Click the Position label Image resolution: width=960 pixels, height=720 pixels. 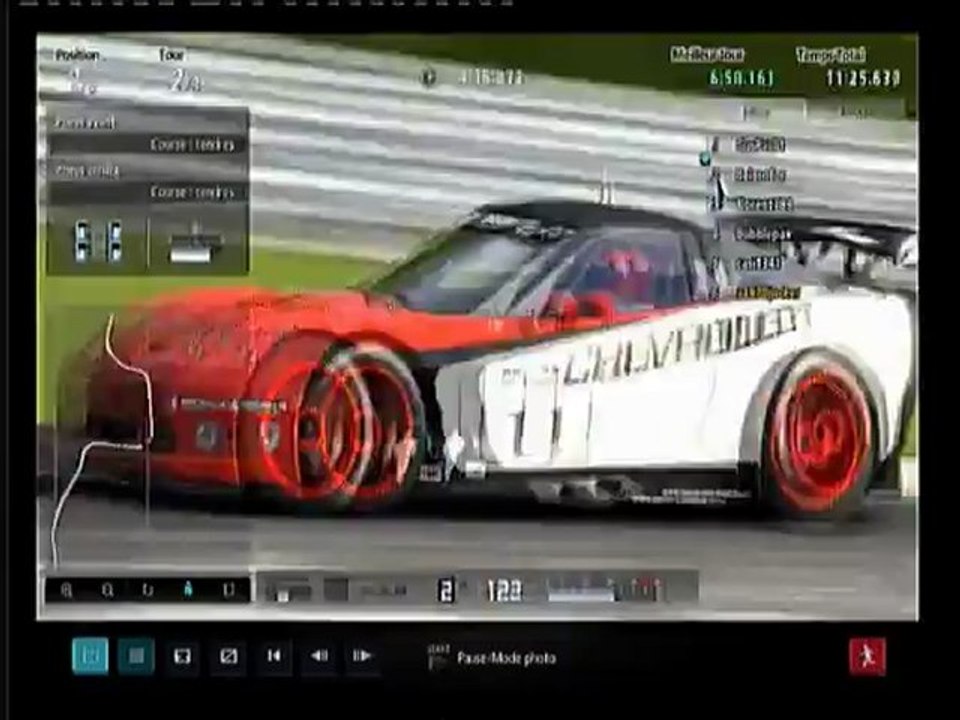tap(77, 56)
